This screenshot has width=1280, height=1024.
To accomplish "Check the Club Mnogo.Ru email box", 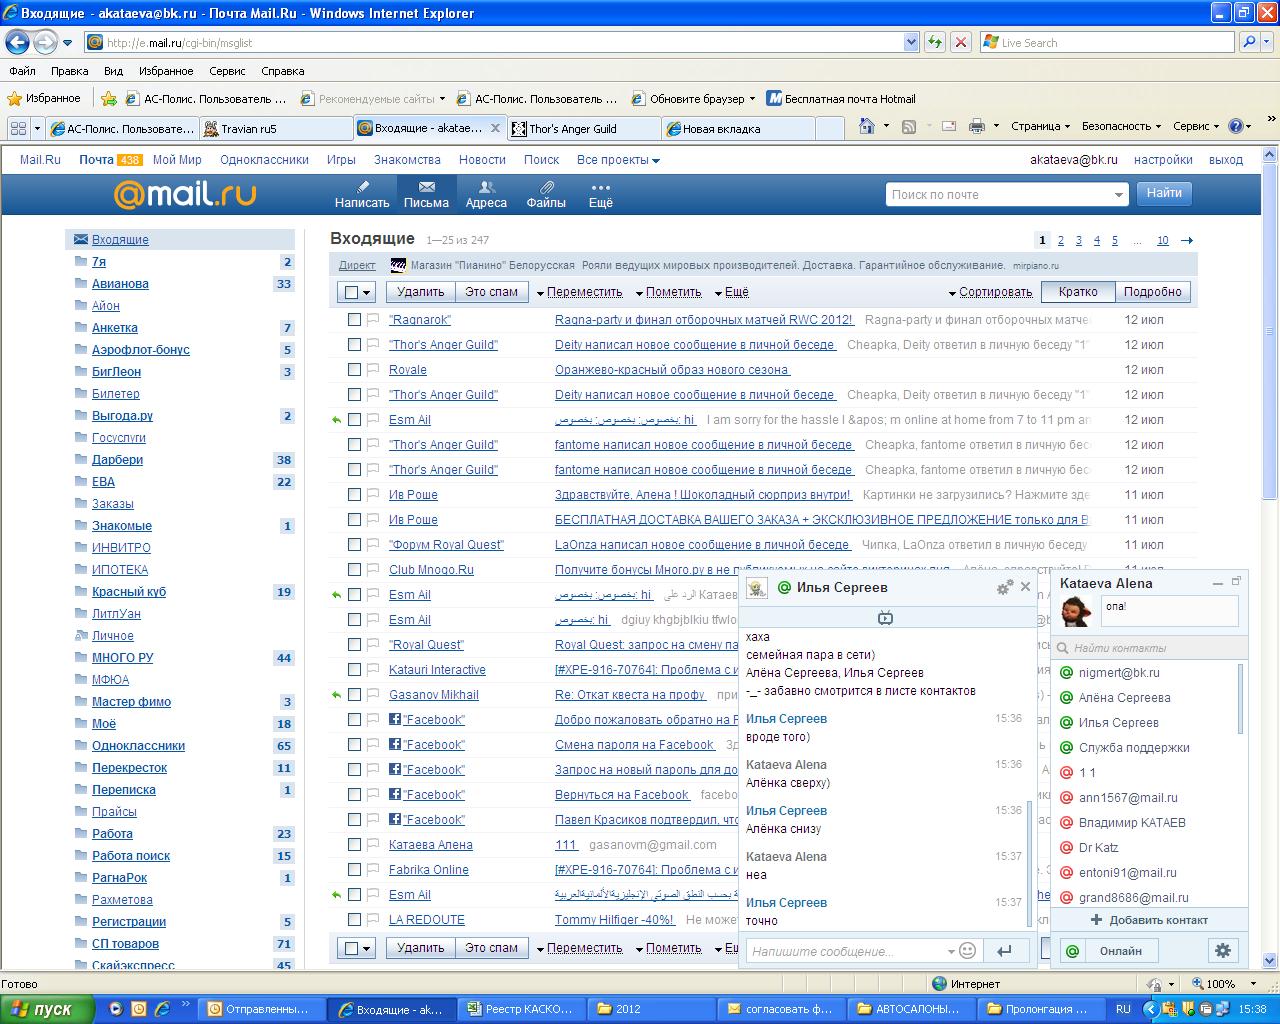I will tap(354, 570).
